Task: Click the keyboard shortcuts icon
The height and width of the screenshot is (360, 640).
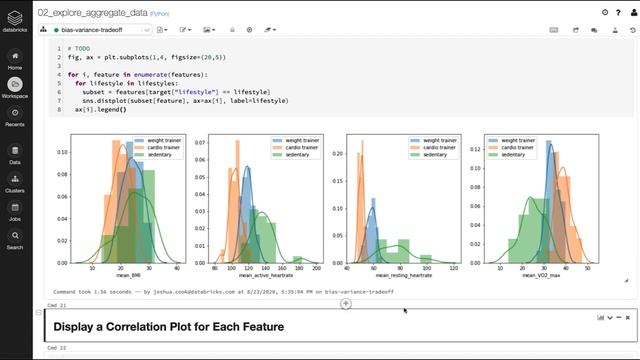Action: tap(554, 30)
